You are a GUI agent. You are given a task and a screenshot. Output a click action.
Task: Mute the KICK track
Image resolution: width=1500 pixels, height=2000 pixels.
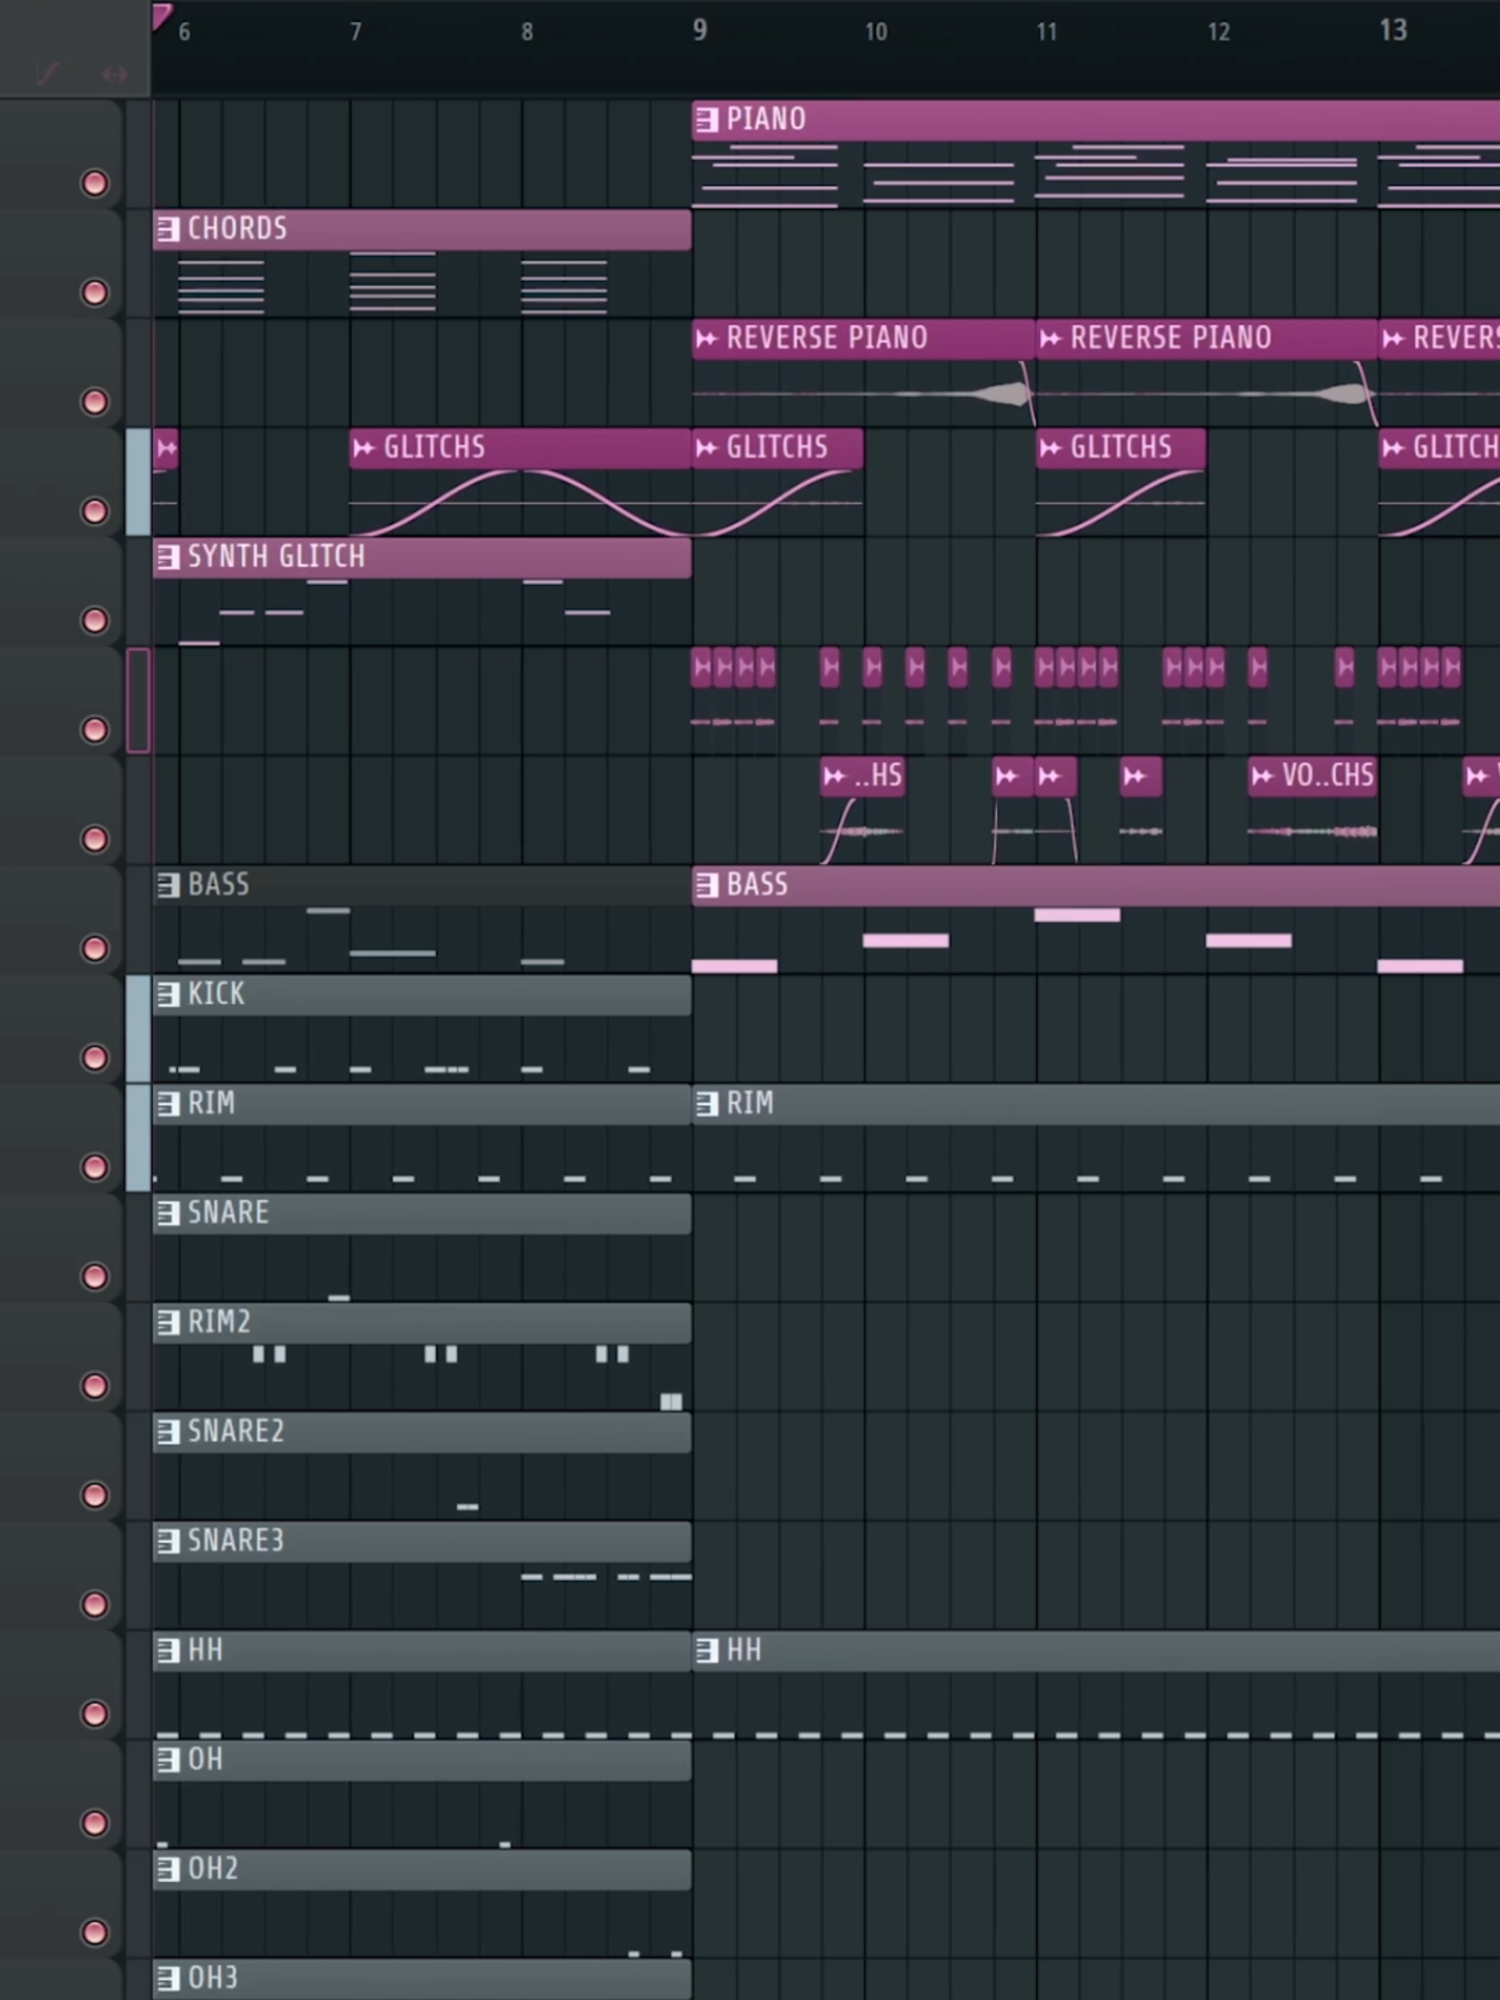coord(95,1057)
